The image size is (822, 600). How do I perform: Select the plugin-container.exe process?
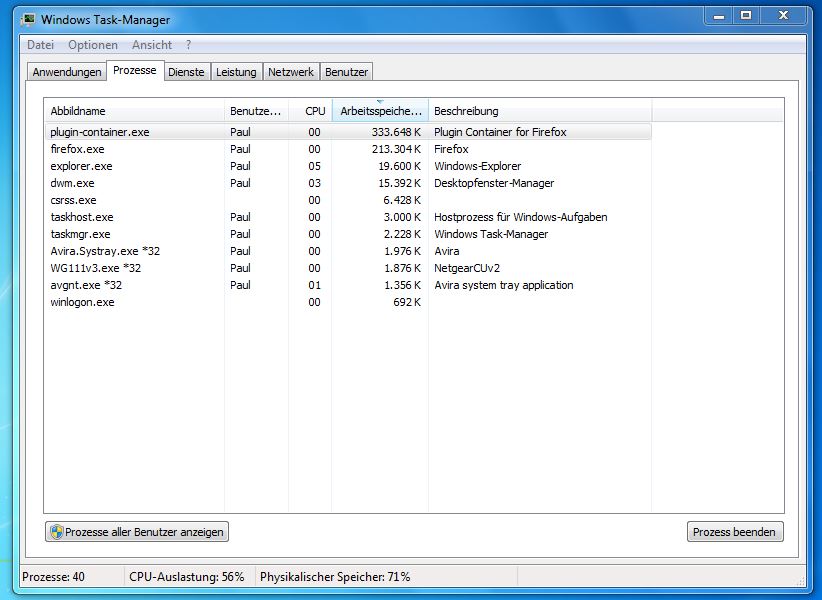tap(348, 132)
